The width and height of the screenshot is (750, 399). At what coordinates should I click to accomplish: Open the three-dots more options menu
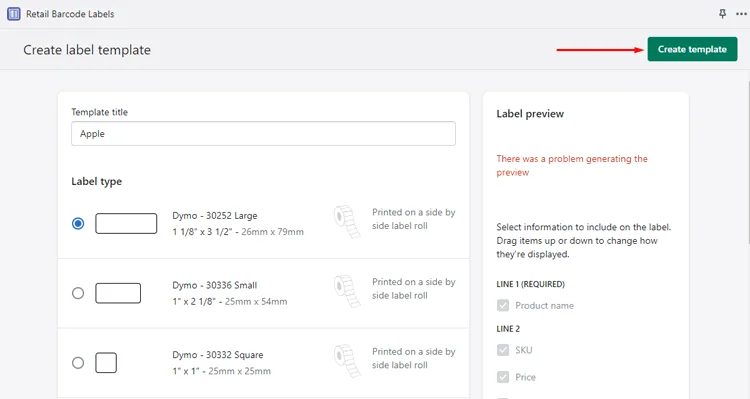point(741,14)
